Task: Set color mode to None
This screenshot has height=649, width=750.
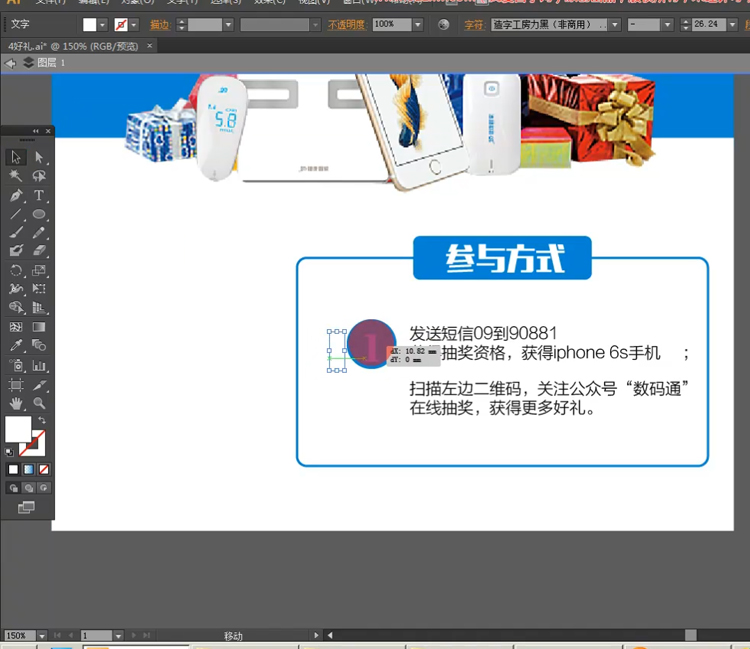Action: coord(44,469)
